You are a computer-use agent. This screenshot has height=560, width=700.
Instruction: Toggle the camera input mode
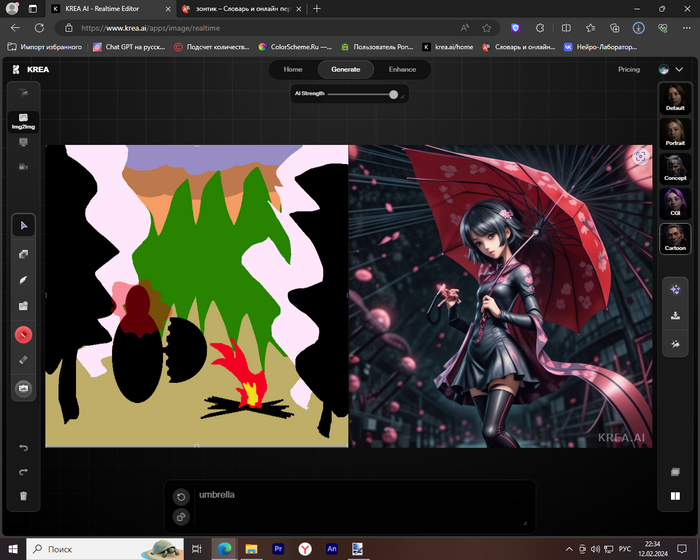tap(24, 167)
